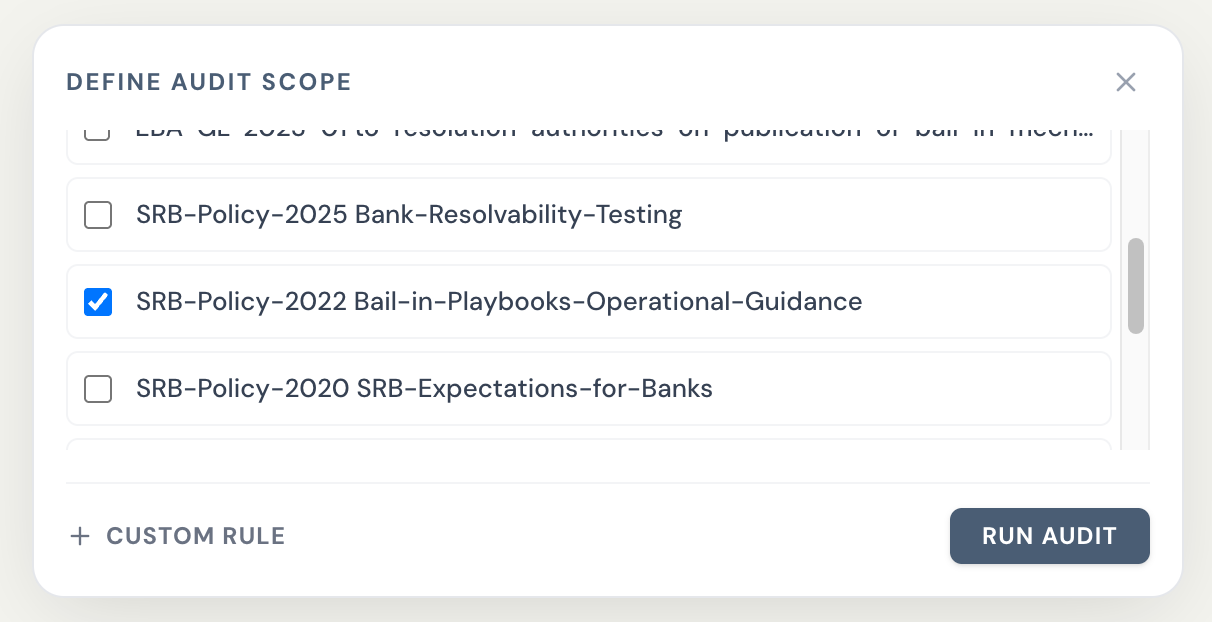The image size is (1212, 622).
Task: Add a Custom Rule via text link
Action: (195, 537)
